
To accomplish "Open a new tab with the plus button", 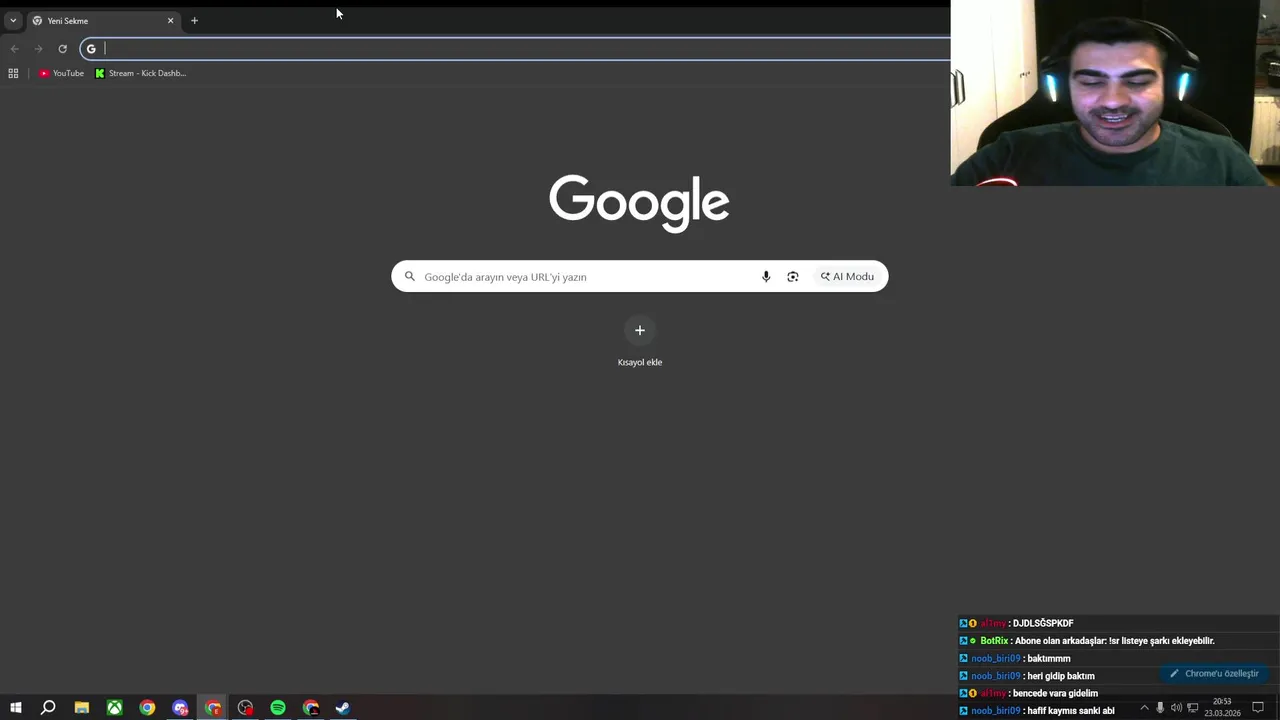I will [x=194, y=20].
